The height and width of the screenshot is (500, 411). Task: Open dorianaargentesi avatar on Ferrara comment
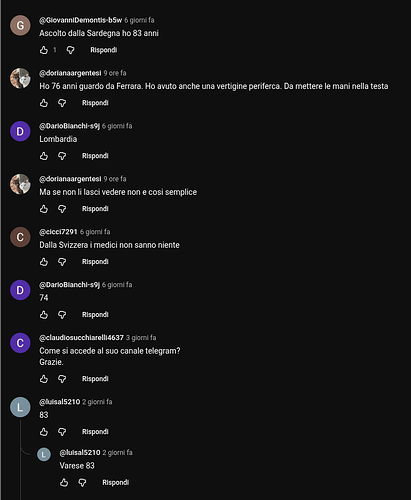[x=20, y=78]
